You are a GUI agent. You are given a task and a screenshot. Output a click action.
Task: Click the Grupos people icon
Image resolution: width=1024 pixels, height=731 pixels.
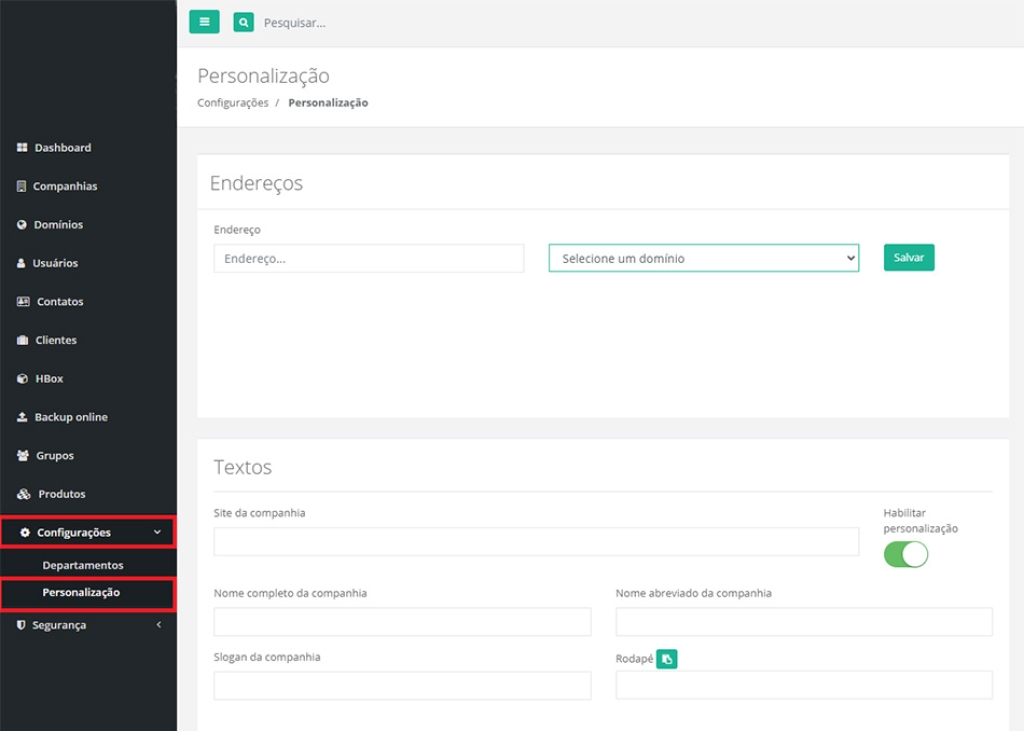(23, 455)
